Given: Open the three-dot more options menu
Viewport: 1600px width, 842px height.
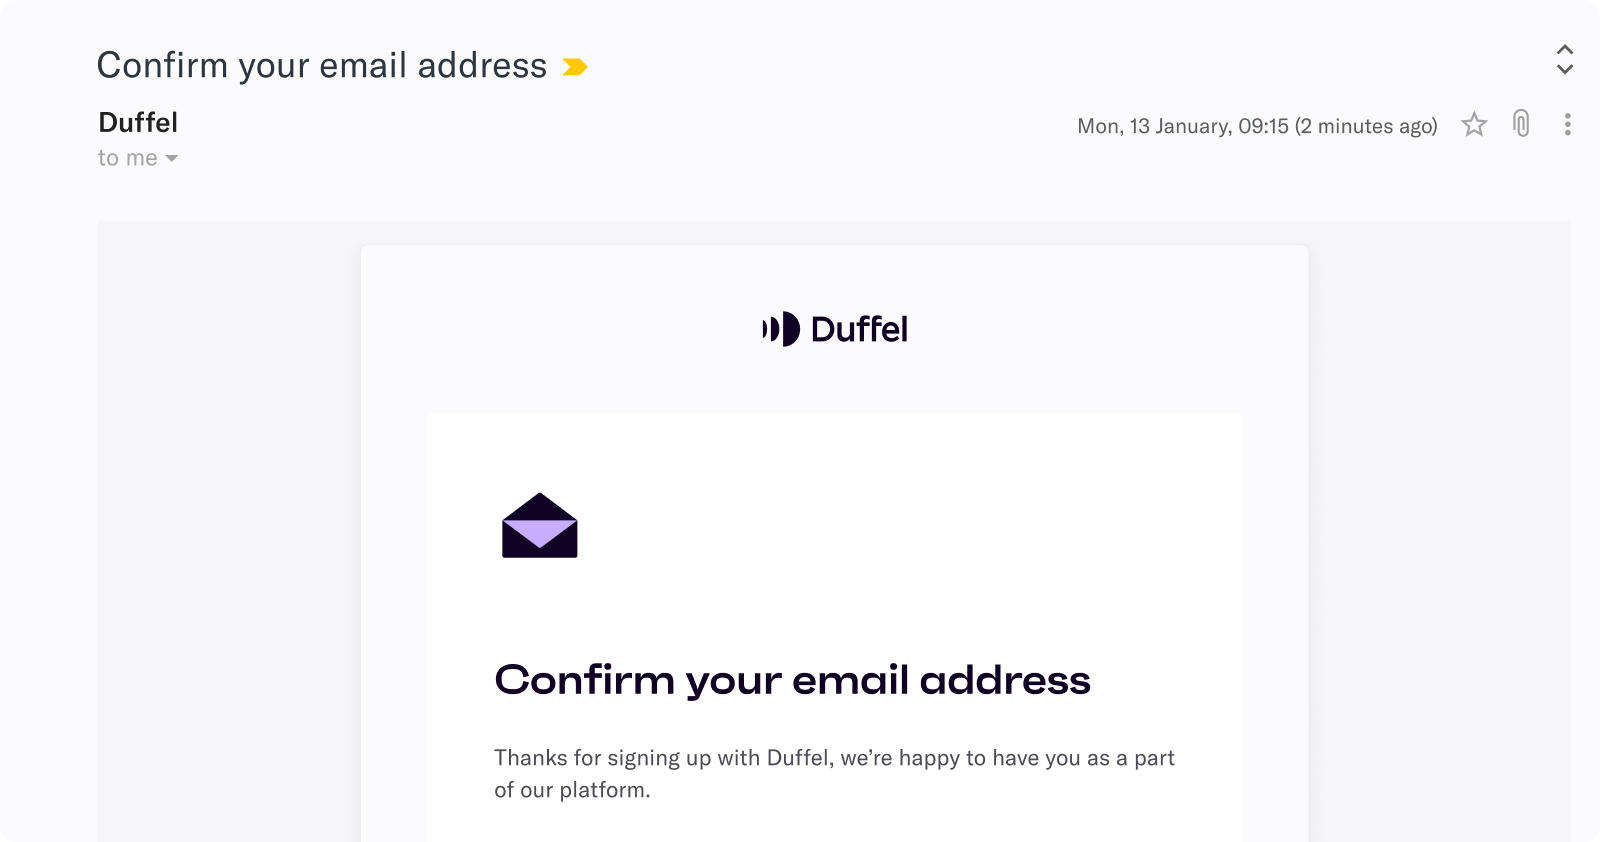Looking at the screenshot, I should [x=1567, y=124].
